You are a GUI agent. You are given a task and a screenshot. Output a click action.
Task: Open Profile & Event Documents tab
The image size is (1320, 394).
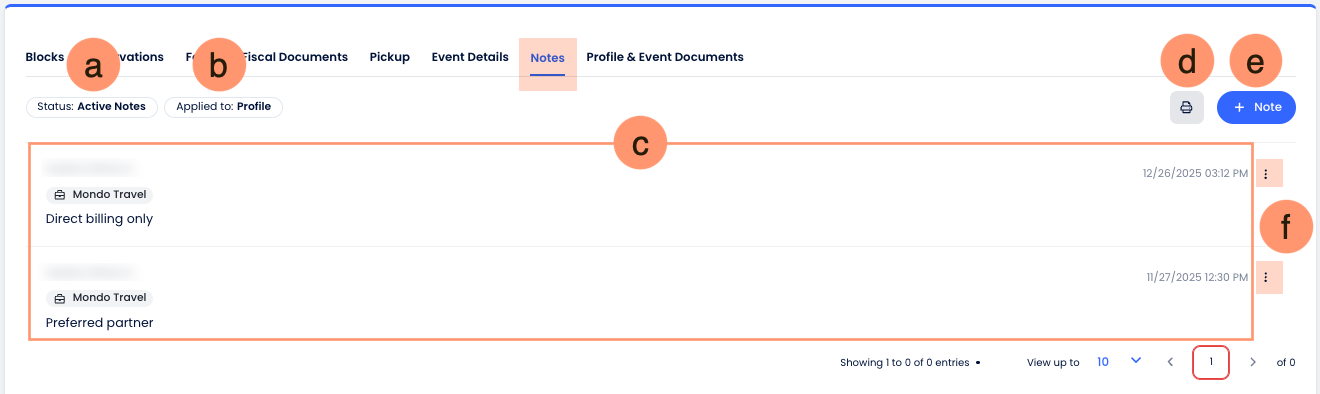tap(665, 57)
